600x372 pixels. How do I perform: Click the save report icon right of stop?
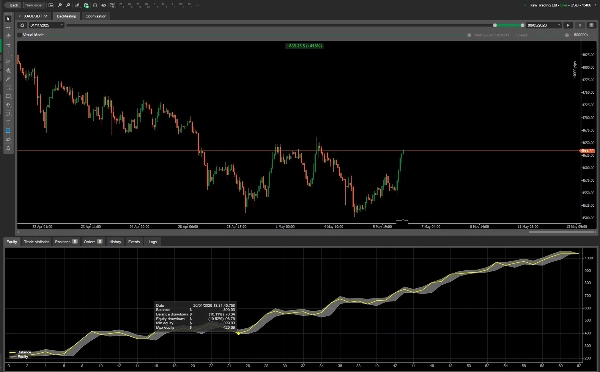591,25
